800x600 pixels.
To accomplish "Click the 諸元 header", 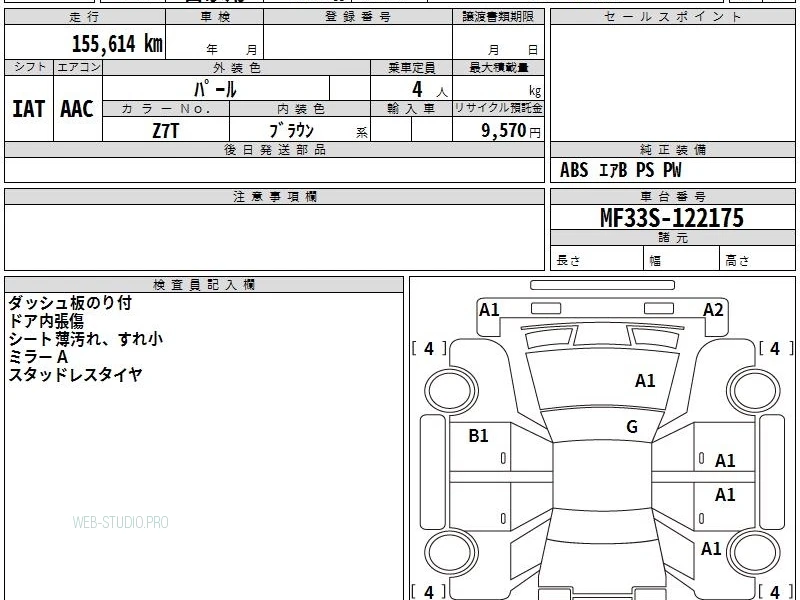I will pyautogui.click(x=672, y=238).
